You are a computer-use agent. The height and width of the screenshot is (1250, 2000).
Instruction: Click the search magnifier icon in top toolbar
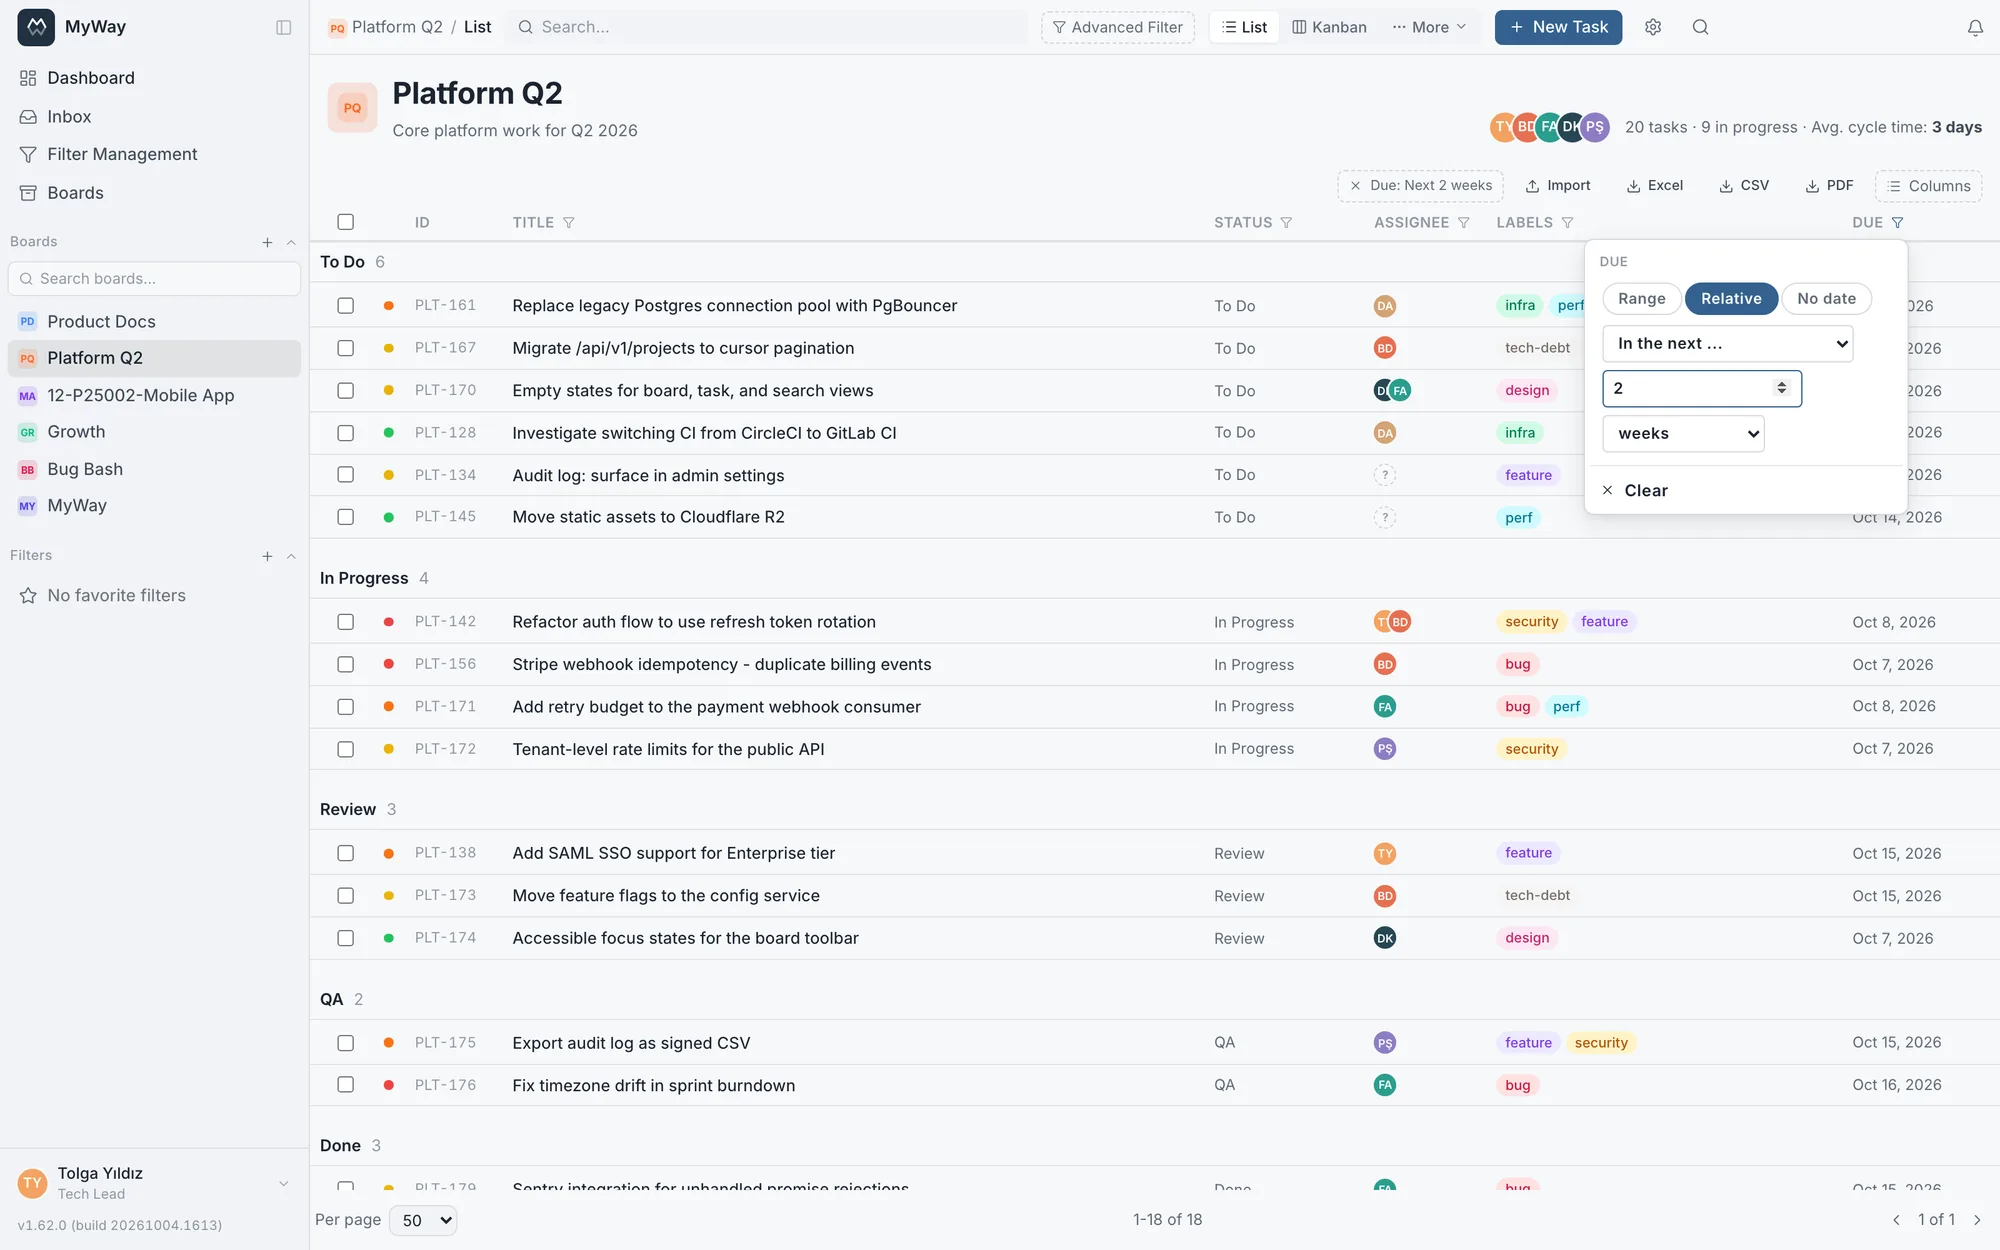(1700, 27)
